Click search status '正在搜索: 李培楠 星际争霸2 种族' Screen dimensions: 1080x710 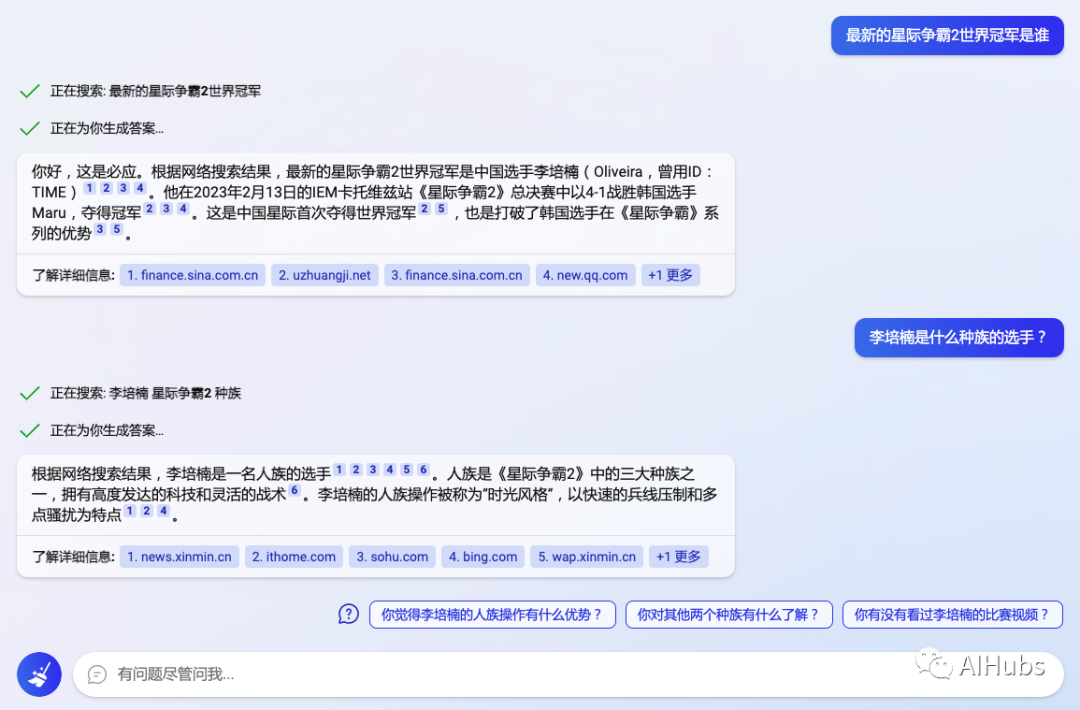[145, 393]
